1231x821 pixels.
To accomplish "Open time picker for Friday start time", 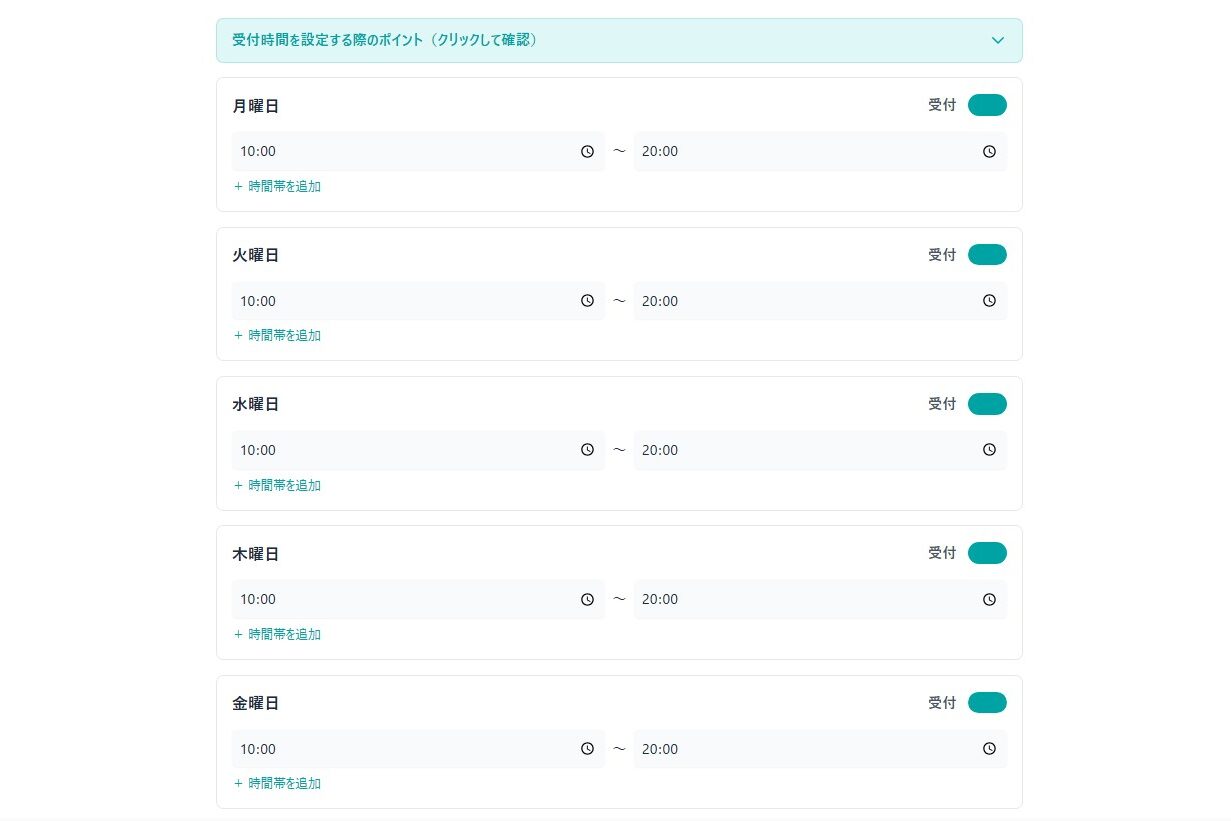I will (x=587, y=749).
